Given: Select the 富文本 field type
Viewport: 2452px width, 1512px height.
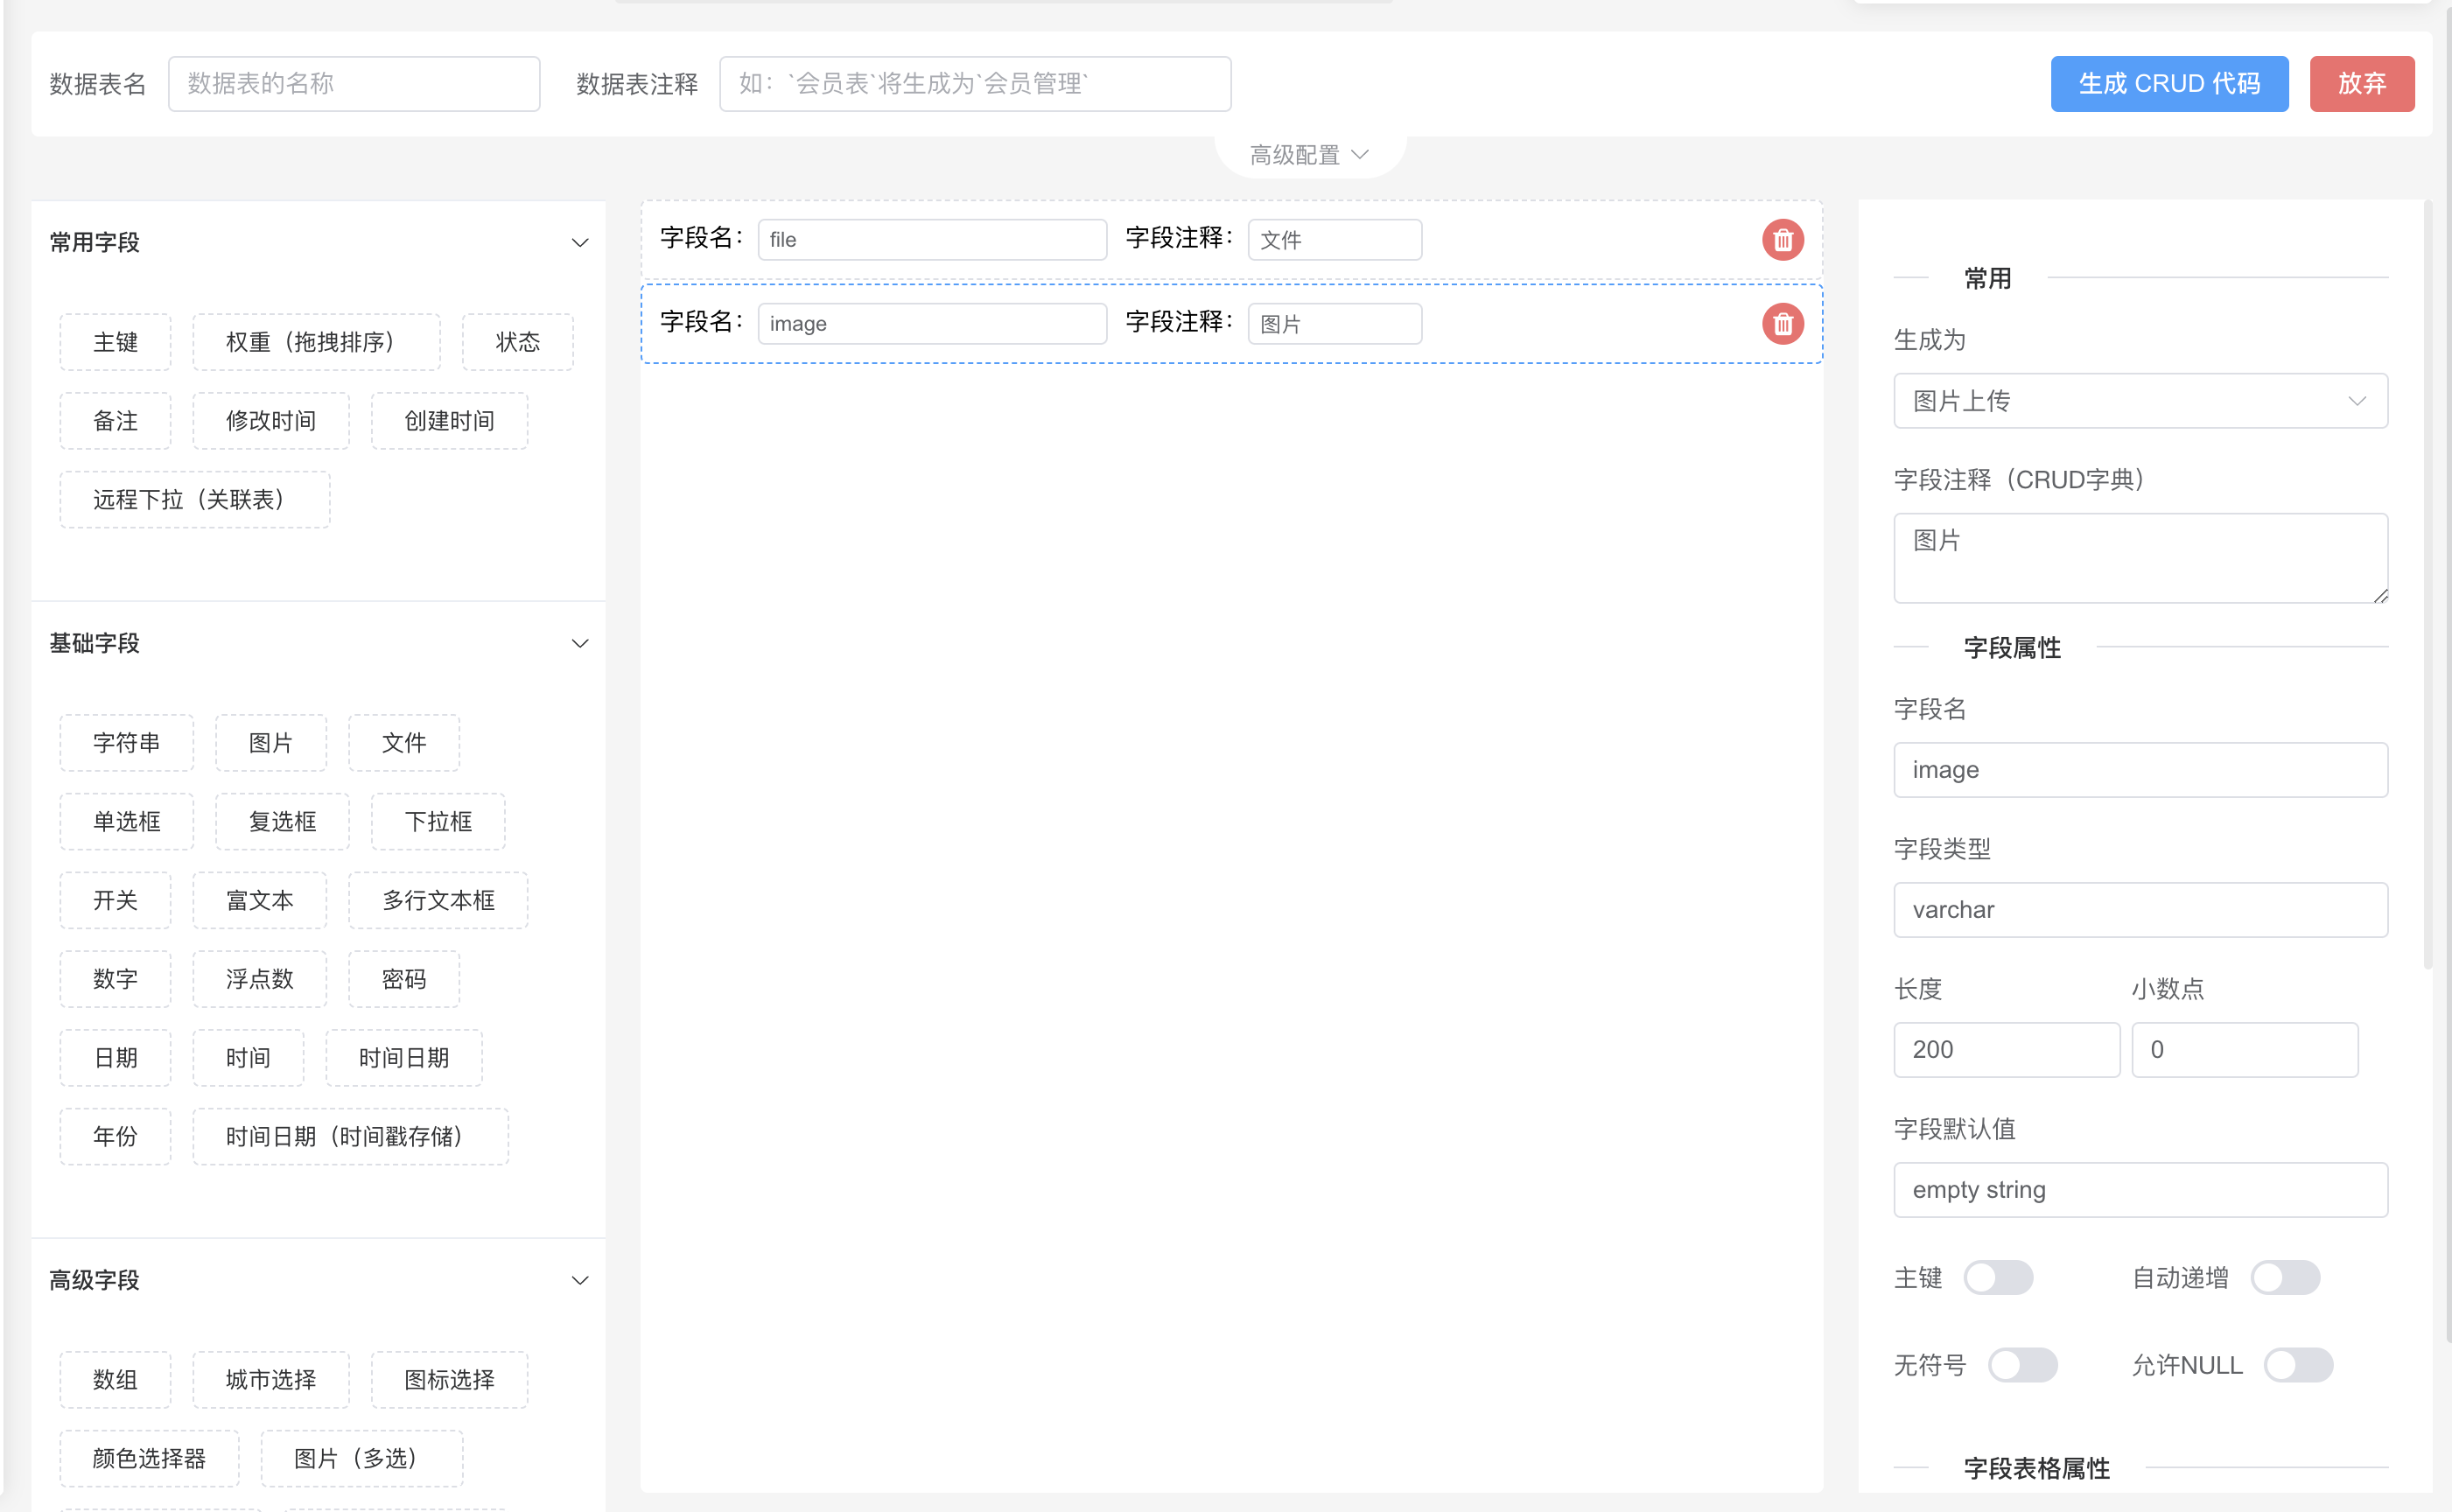Looking at the screenshot, I should pos(259,899).
